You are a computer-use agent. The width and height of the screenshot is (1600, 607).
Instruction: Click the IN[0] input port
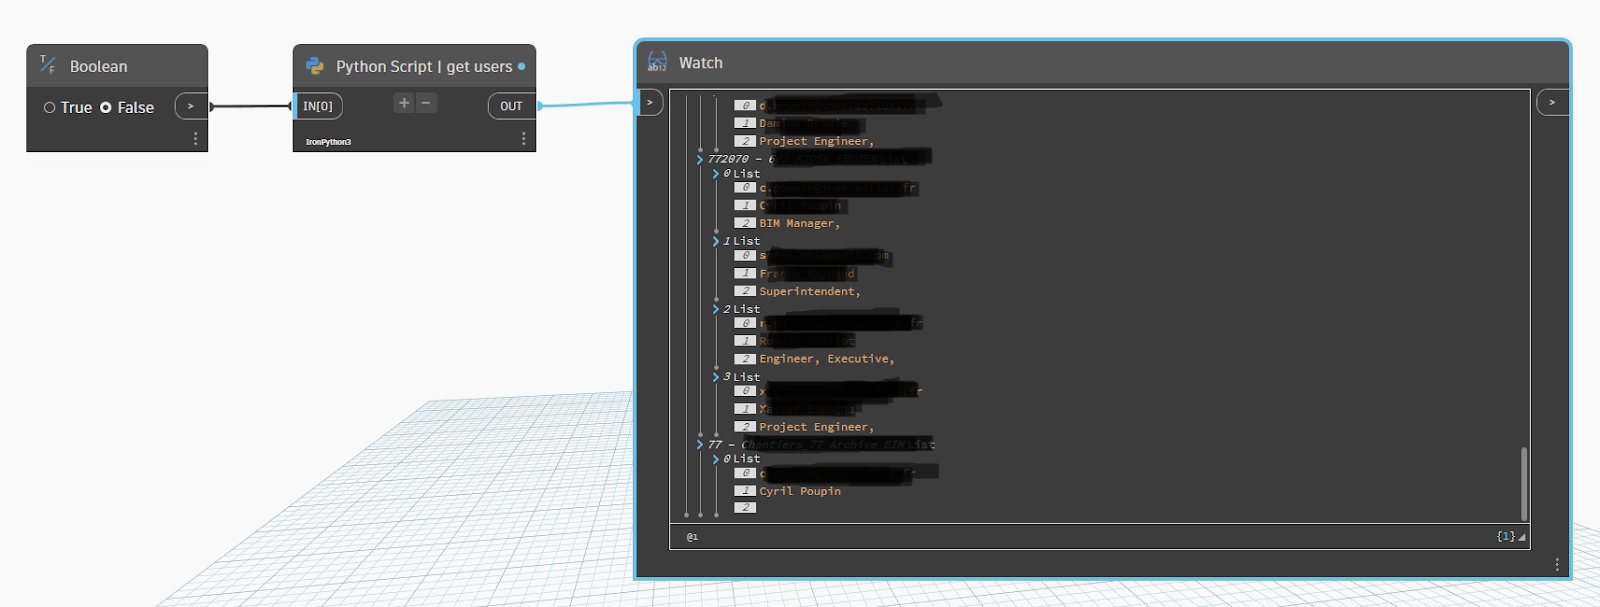[318, 106]
